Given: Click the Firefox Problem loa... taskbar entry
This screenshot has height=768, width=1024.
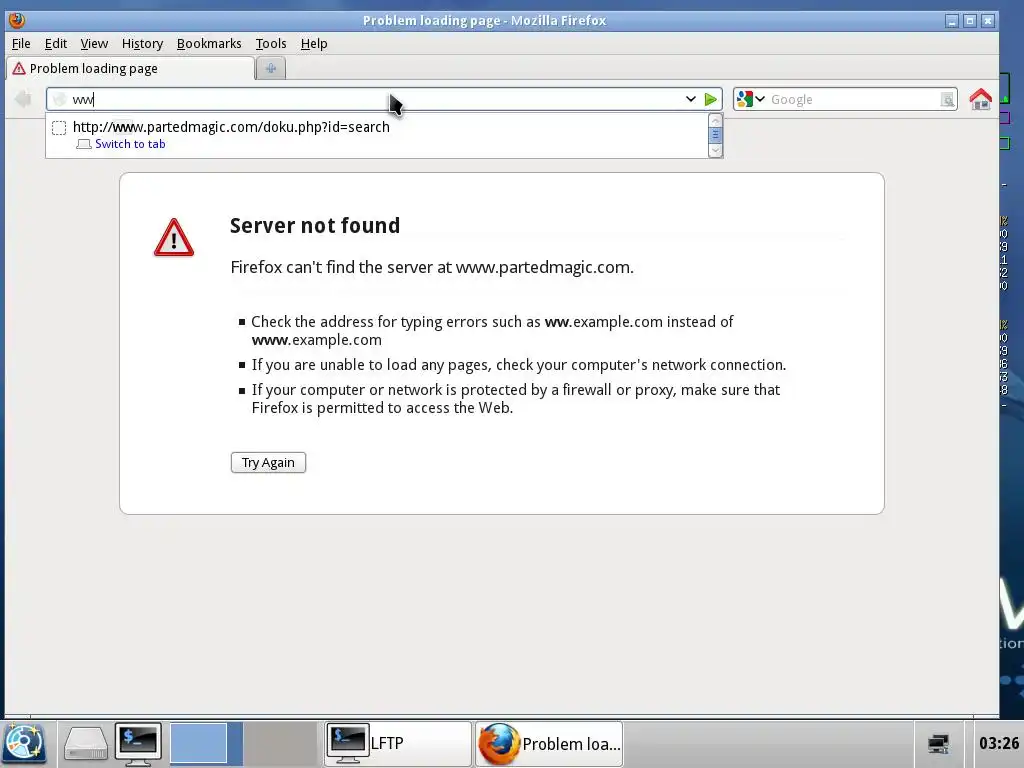Looking at the screenshot, I should pyautogui.click(x=549, y=743).
